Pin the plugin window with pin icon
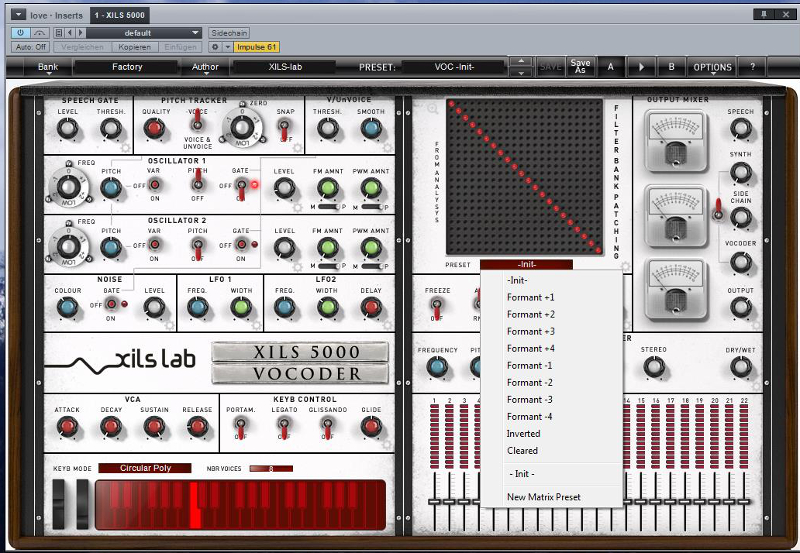 [x=764, y=14]
